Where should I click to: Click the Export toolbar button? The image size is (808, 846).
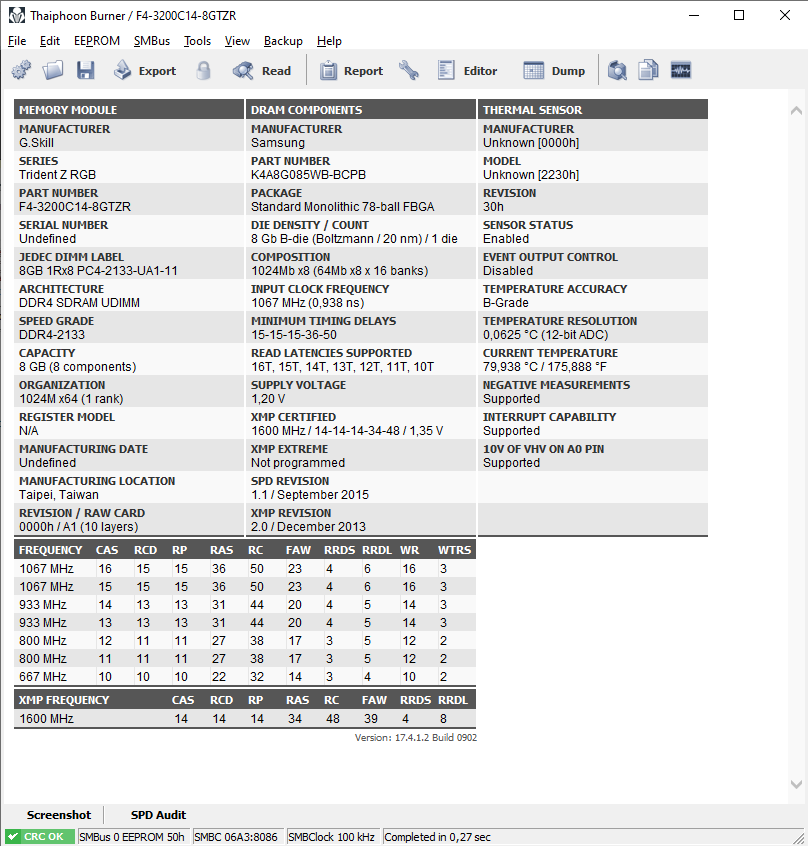[x=145, y=71]
